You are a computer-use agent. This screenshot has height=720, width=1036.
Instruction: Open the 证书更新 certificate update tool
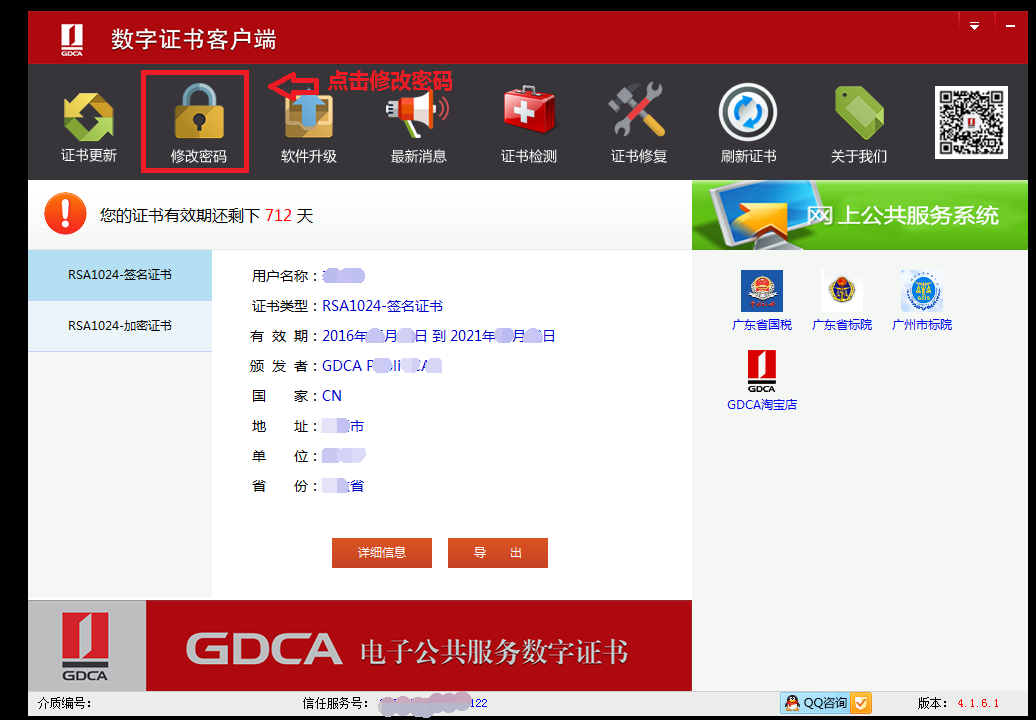click(x=87, y=120)
